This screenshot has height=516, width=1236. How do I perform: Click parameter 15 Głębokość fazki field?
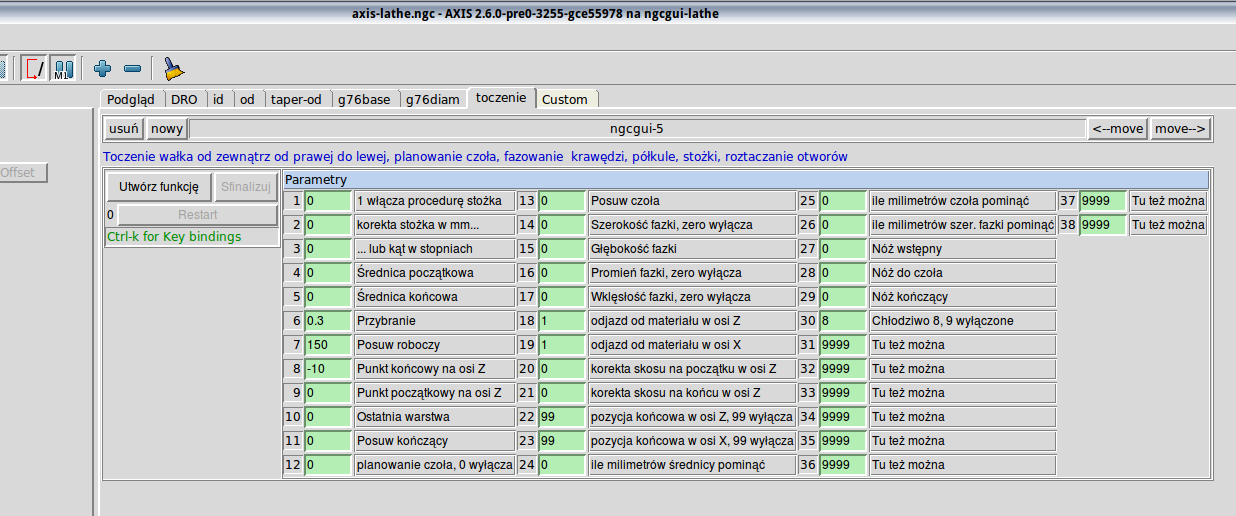point(562,249)
